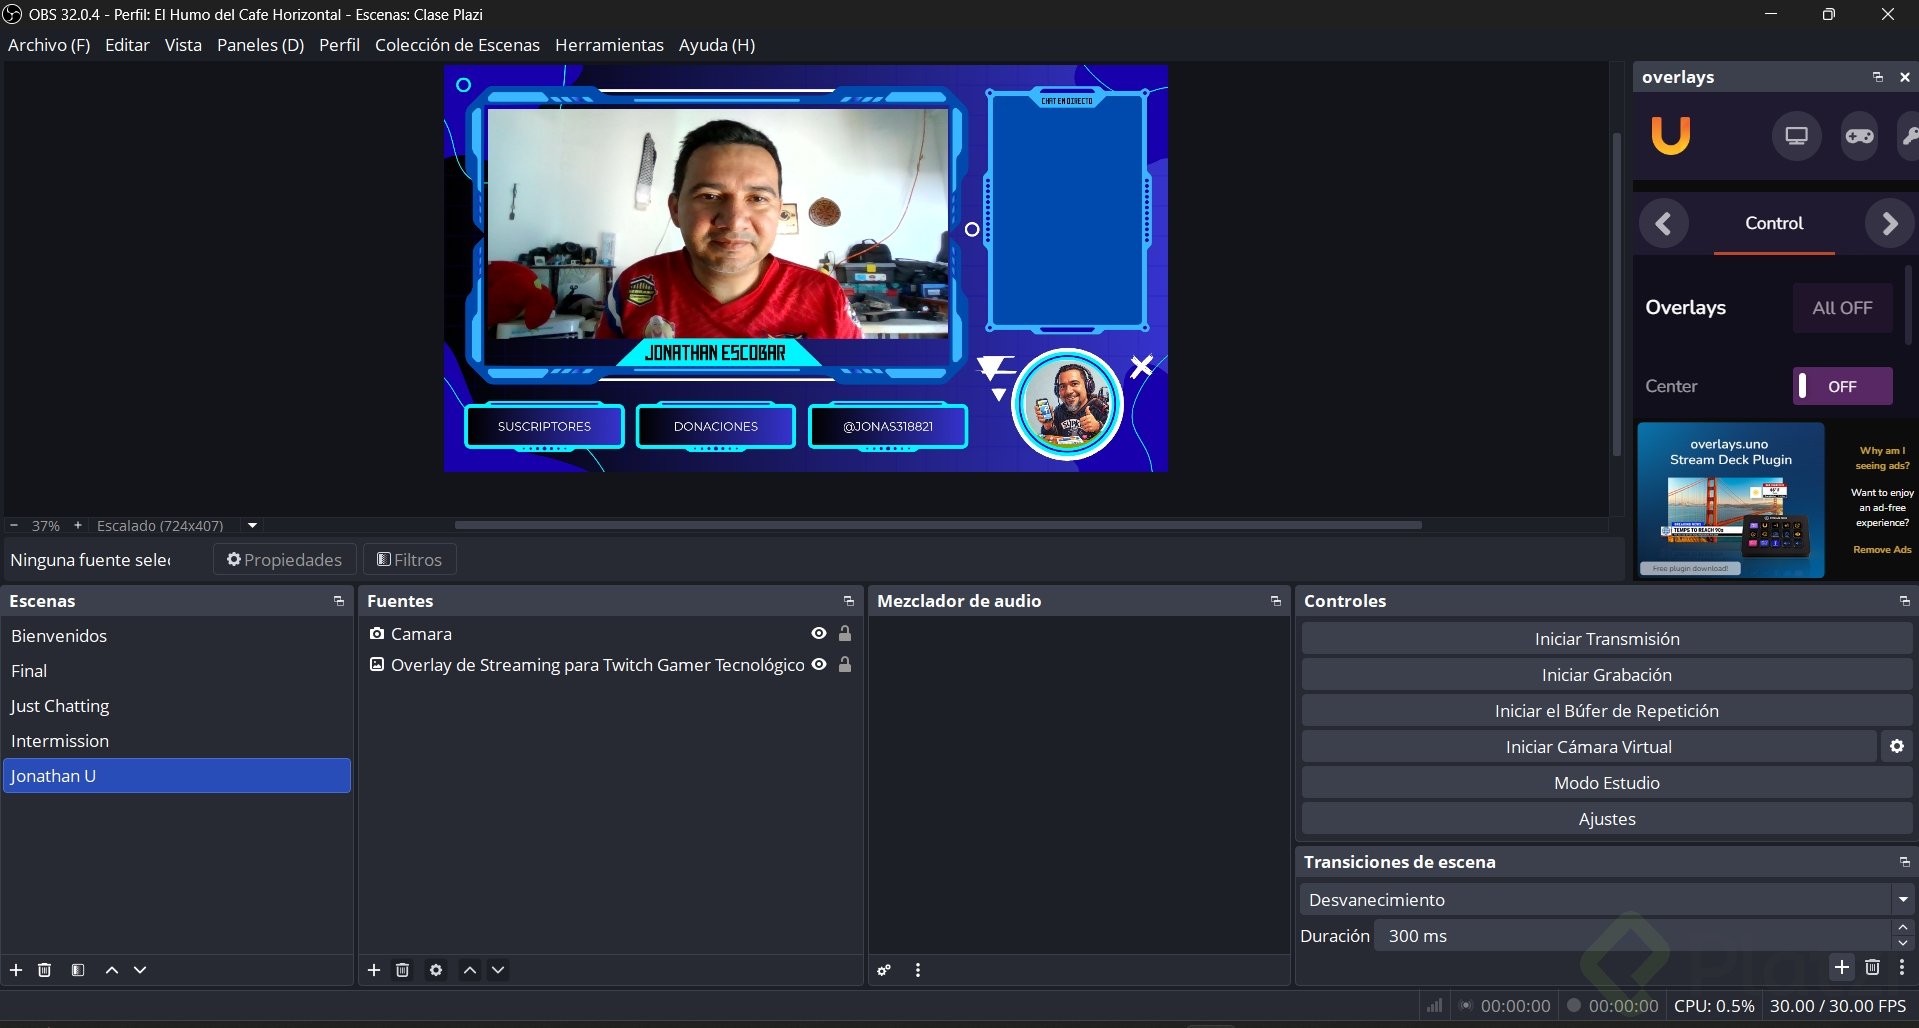Open the Colección de Escenas menu
The image size is (1919, 1028).
pyautogui.click(x=457, y=45)
